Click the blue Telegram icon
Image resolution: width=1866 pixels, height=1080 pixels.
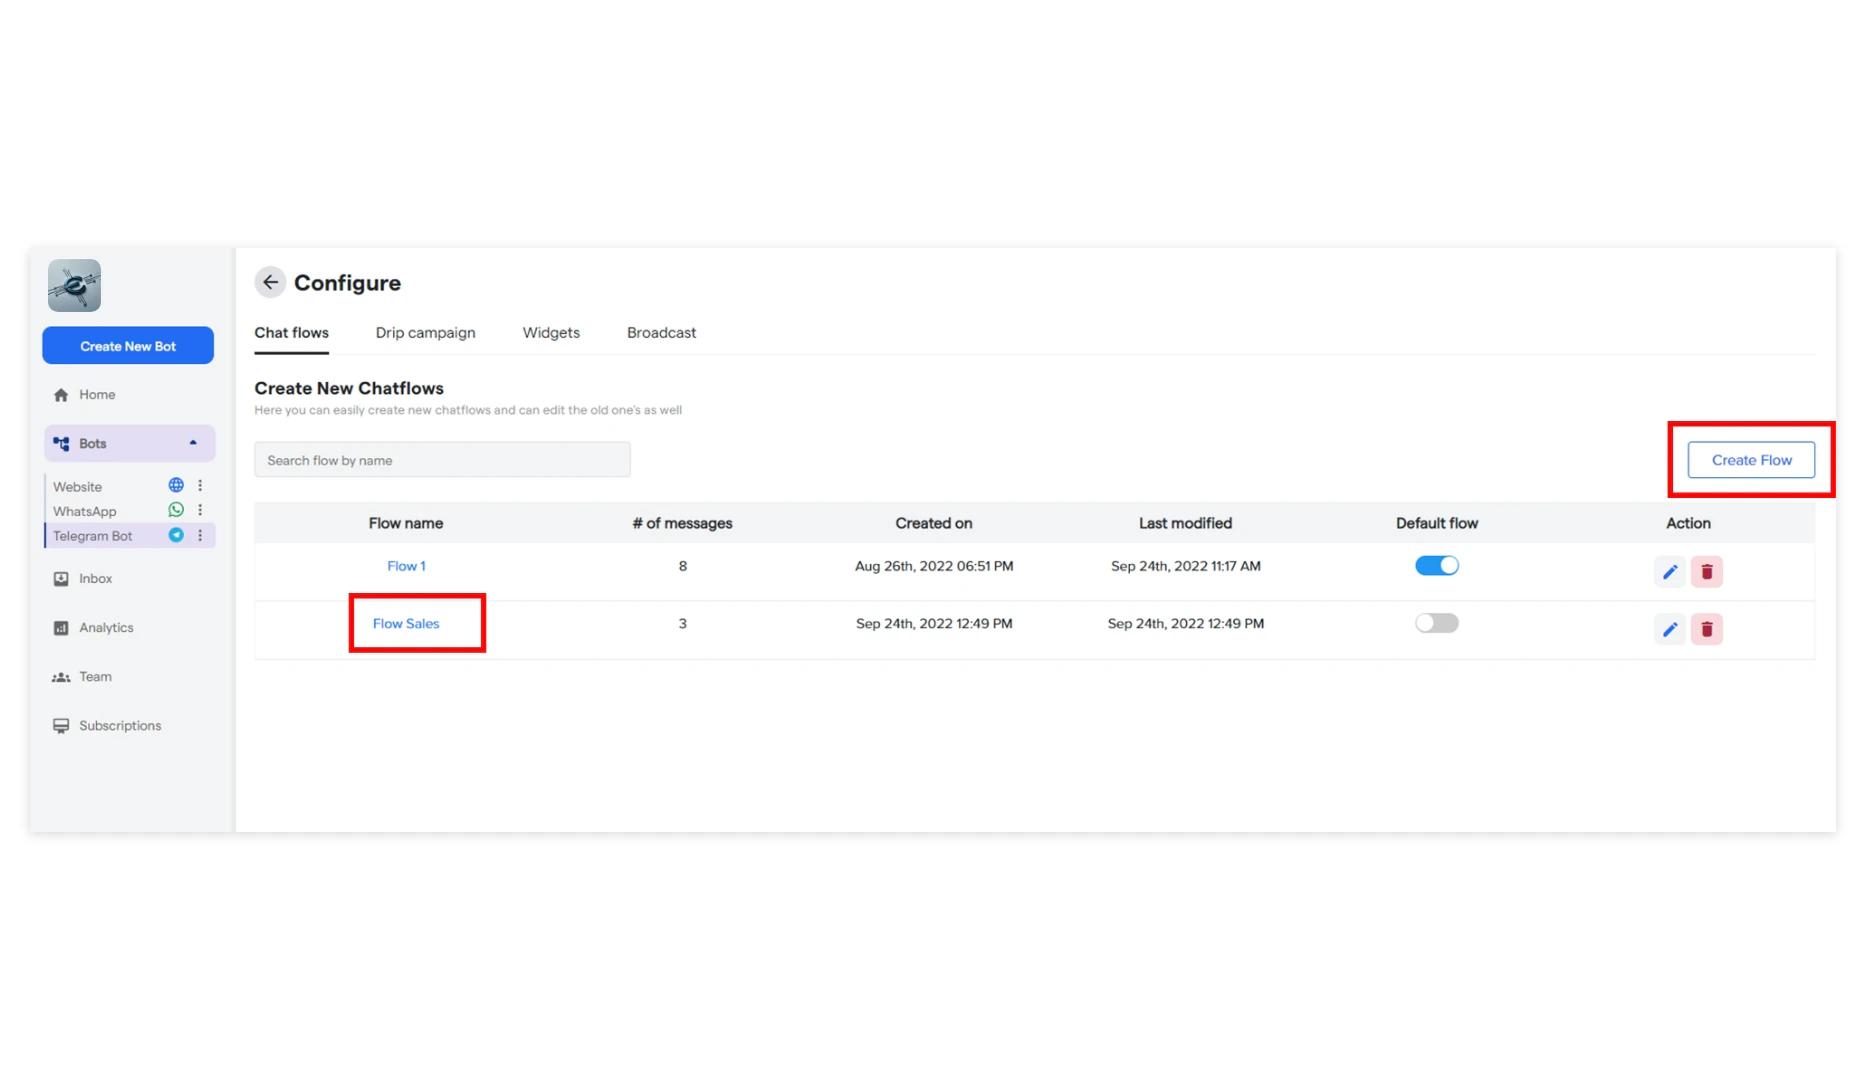click(x=176, y=535)
